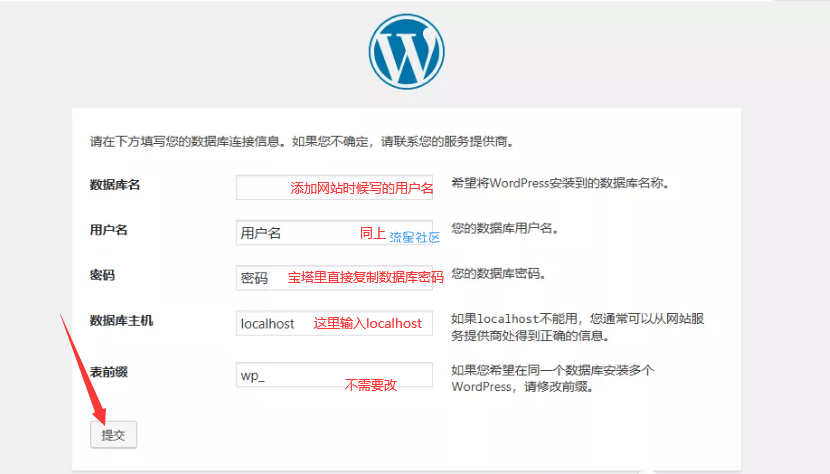The height and width of the screenshot is (474, 830).
Task: Click description 如果localhost不能用
Action: pyautogui.click(x=578, y=327)
